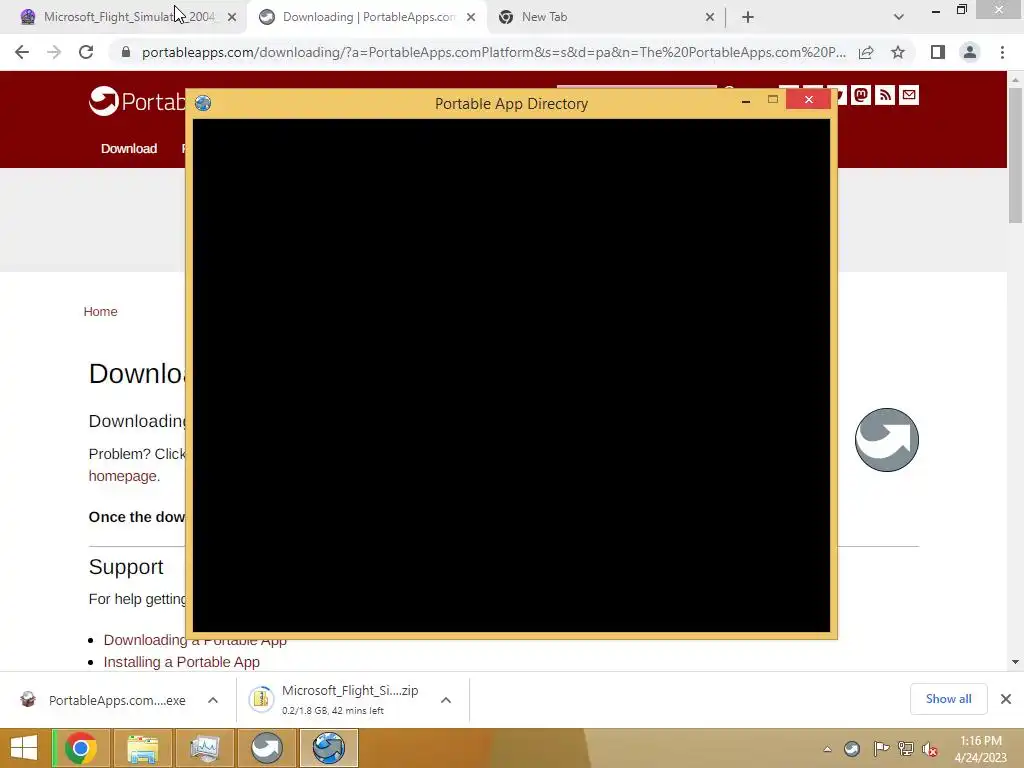1024x768 pixels.
Task: Open File Explorer from the taskbar
Action: [x=142, y=748]
